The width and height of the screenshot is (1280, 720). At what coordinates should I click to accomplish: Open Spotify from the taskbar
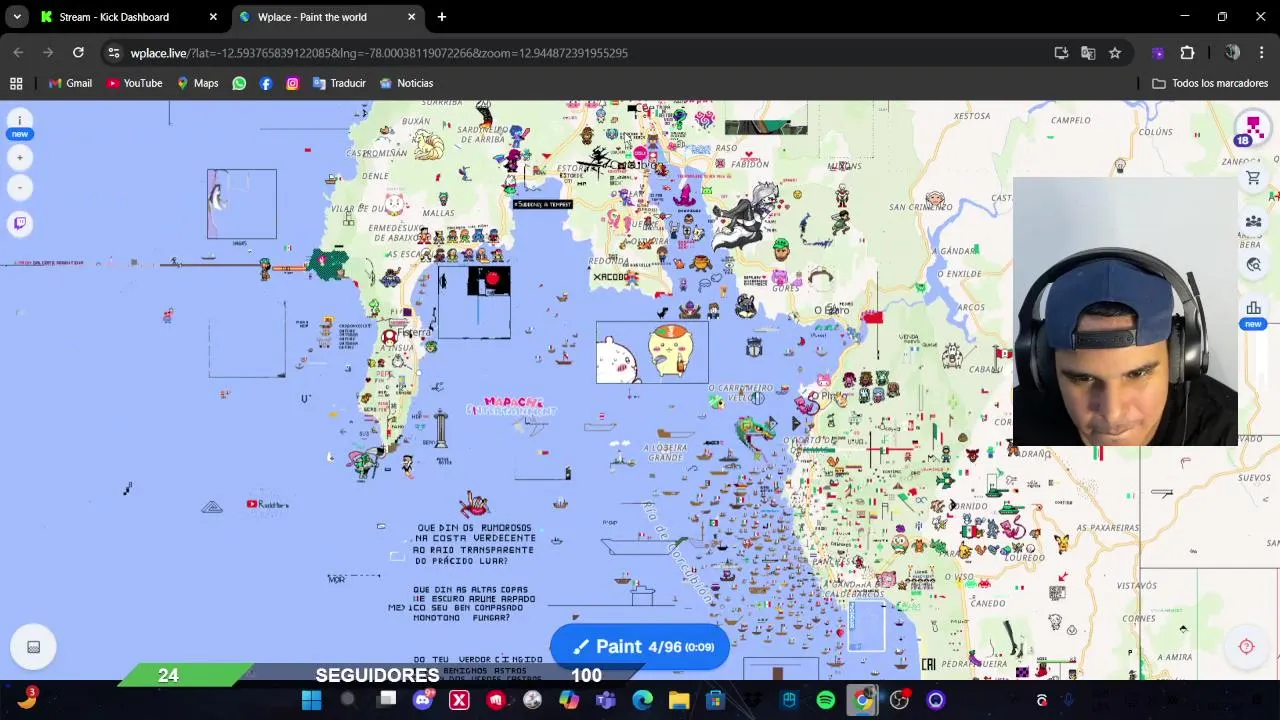point(825,700)
